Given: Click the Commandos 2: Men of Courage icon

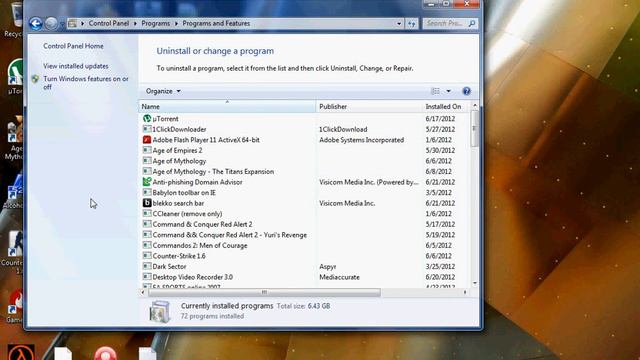Looking at the screenshot, I should coord(147,245).
